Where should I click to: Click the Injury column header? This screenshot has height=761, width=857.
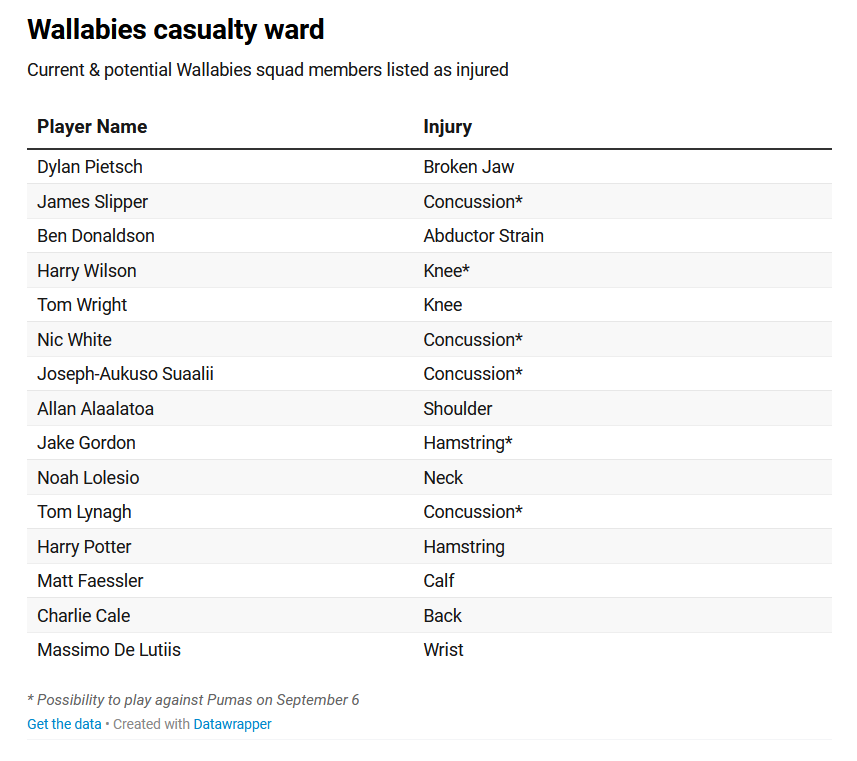[447, 127]
